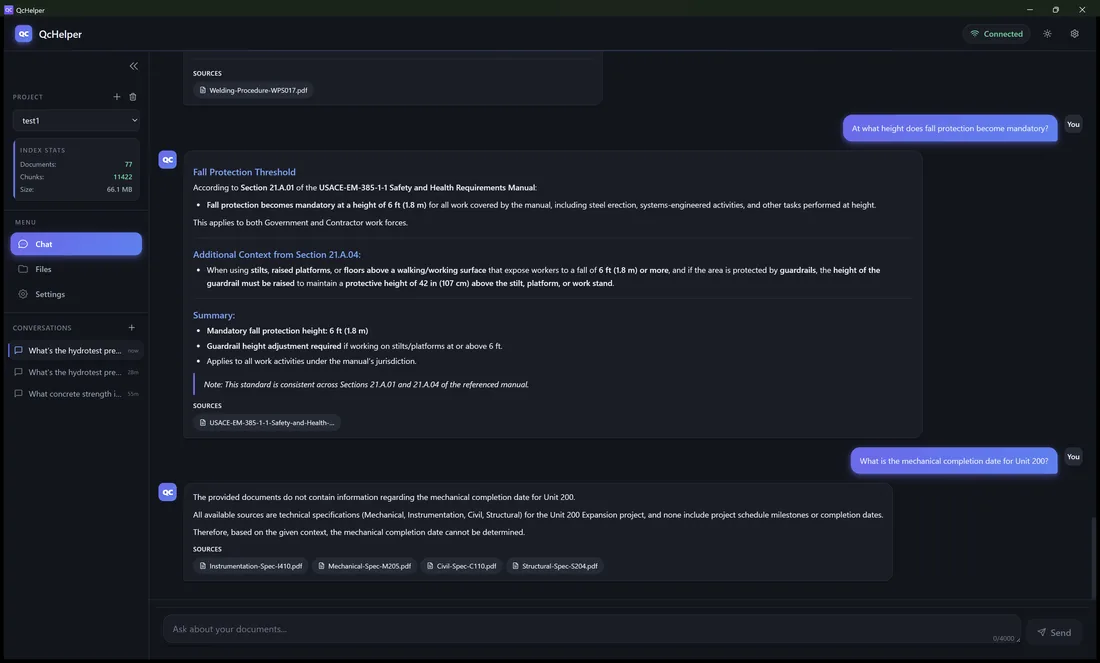Image resolution: width=1100 pixels, height=663 pixels.
Task: Click the italic note about Sections 21.A.01 and 21.A.04
Action: pyautogui.click(x=366, y=384)
